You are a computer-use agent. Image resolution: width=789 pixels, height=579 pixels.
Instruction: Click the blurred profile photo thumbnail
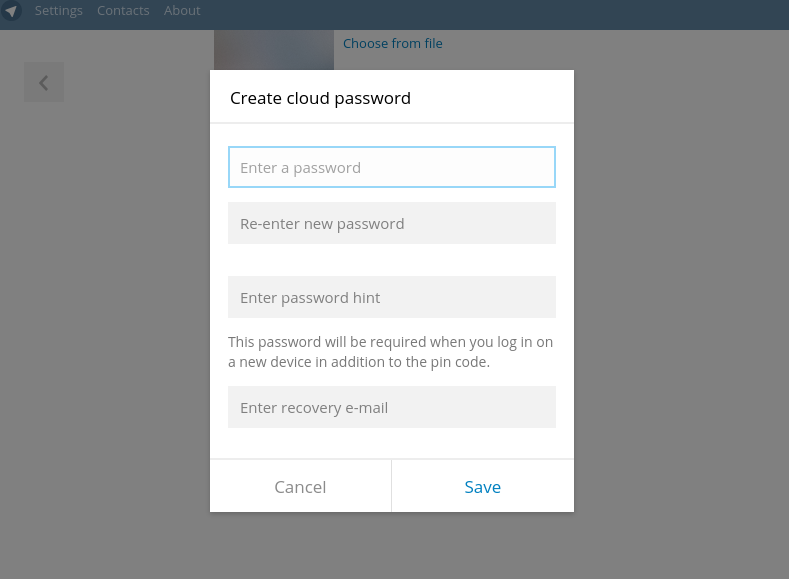[x=273, y=50]
